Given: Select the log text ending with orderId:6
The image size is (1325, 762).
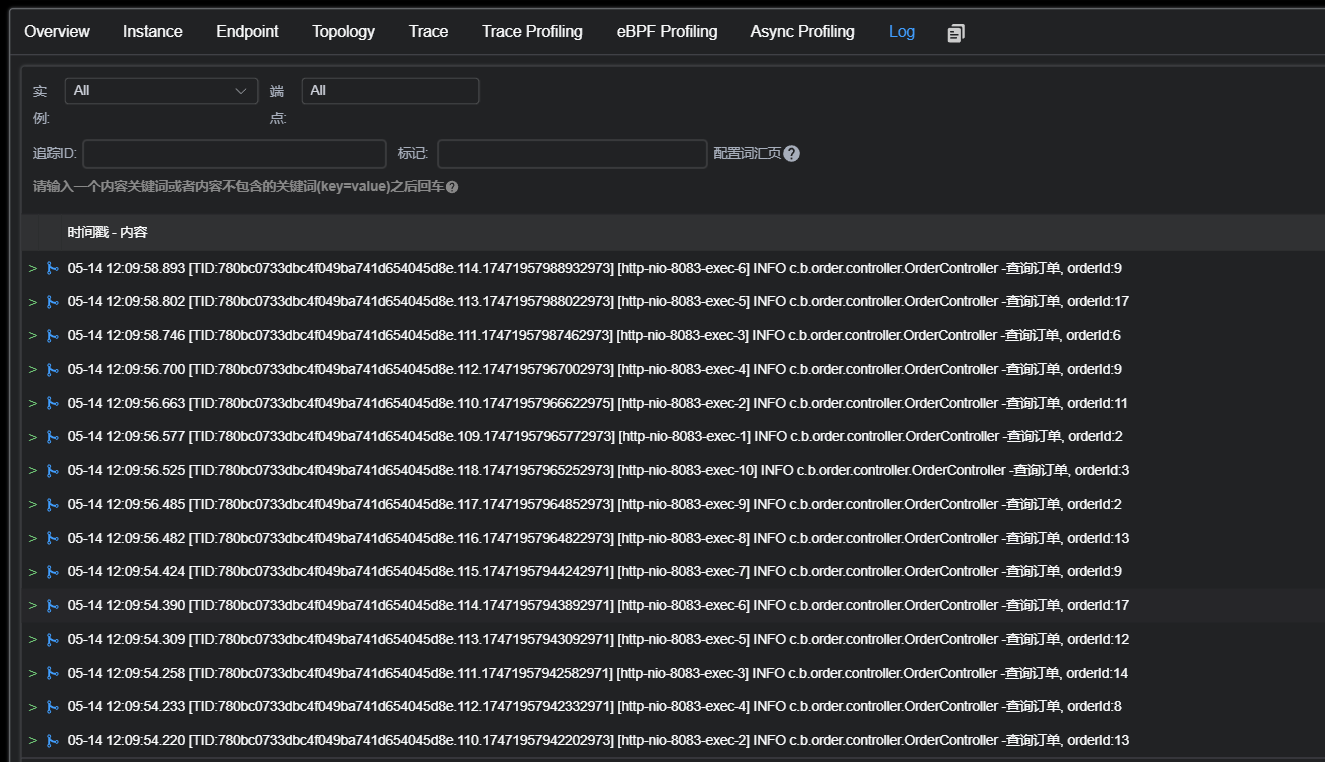Looking at the screenshot, I should pos(594,336).
